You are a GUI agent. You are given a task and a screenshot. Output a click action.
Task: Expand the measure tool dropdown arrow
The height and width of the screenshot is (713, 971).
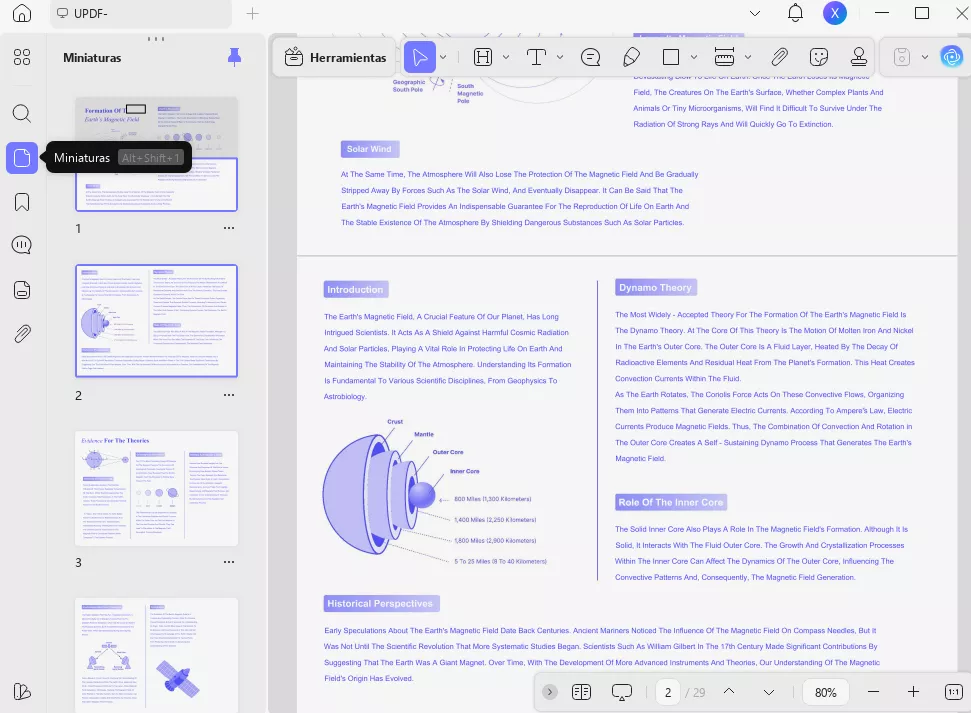pos(748,58)
